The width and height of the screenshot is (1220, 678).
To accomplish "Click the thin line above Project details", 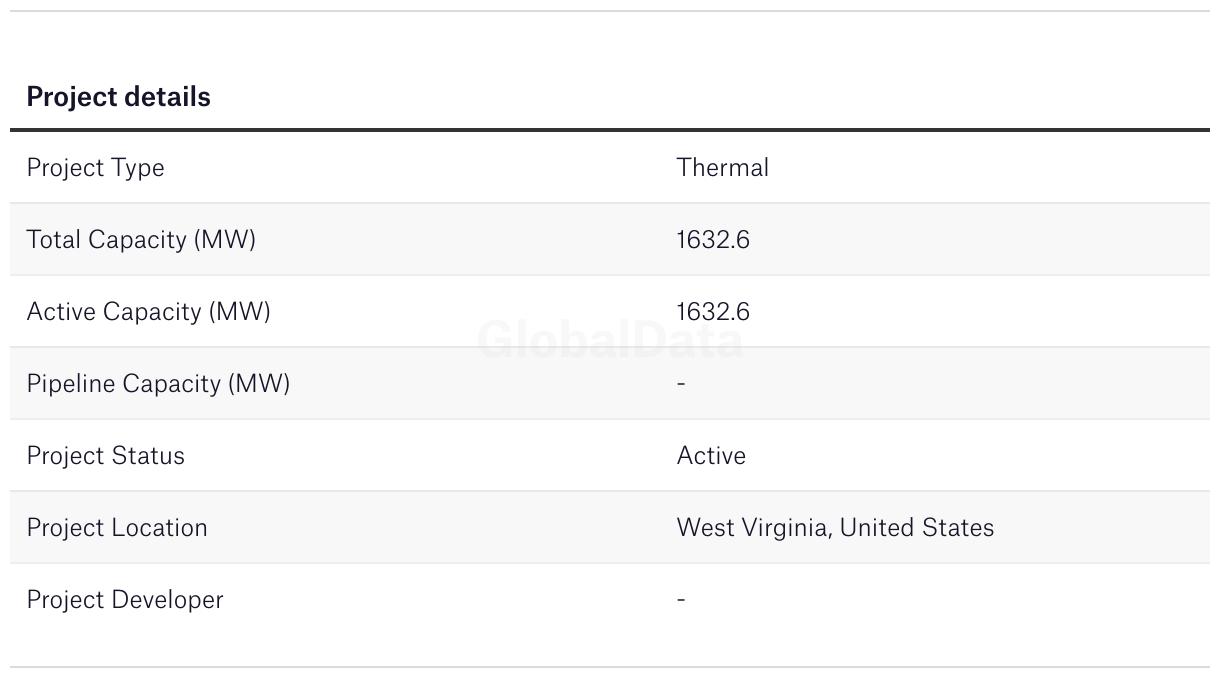I will coord(610,11).
